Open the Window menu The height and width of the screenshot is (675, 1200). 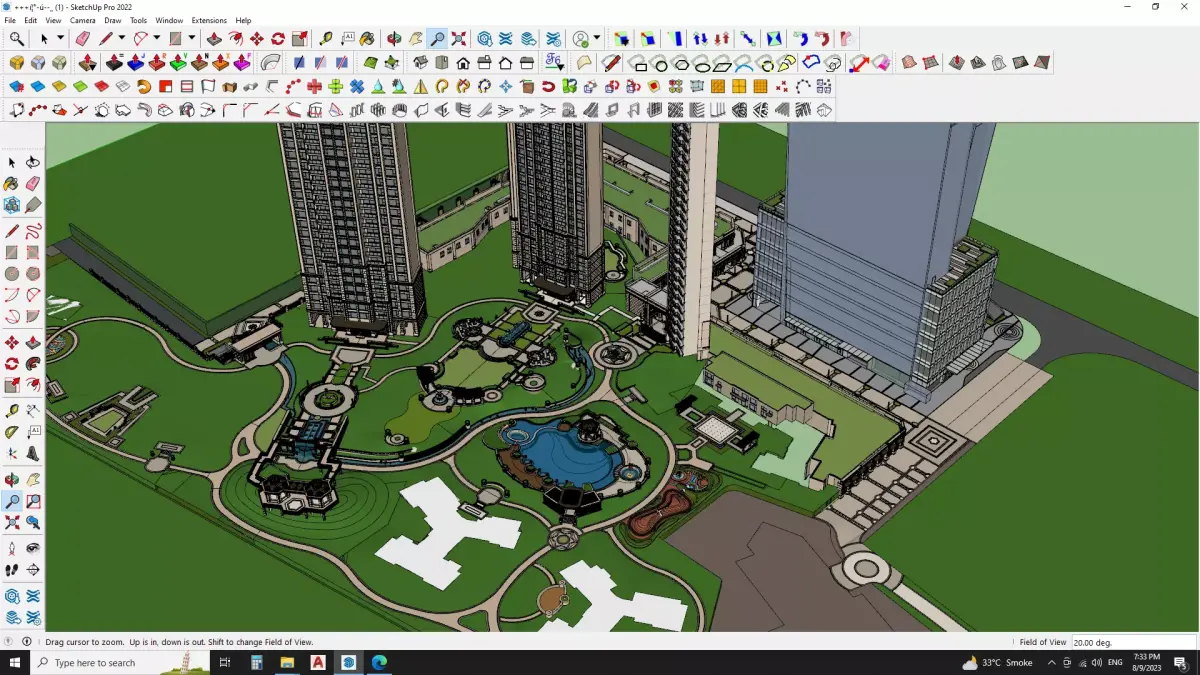[169, 20]
